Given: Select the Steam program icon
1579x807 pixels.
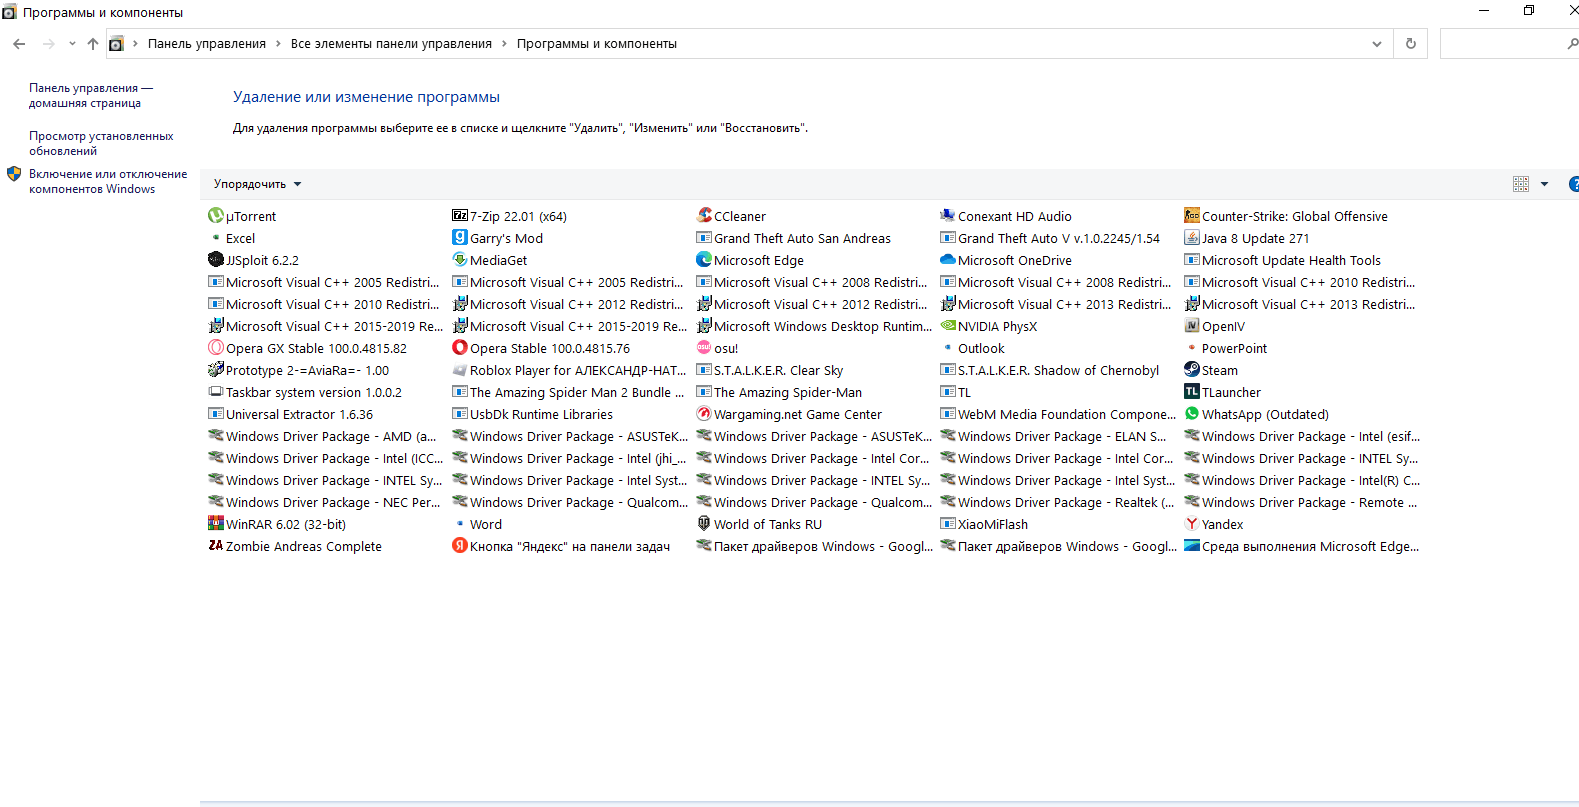Looking at the screenshot, I should [x=1191, y=369].
